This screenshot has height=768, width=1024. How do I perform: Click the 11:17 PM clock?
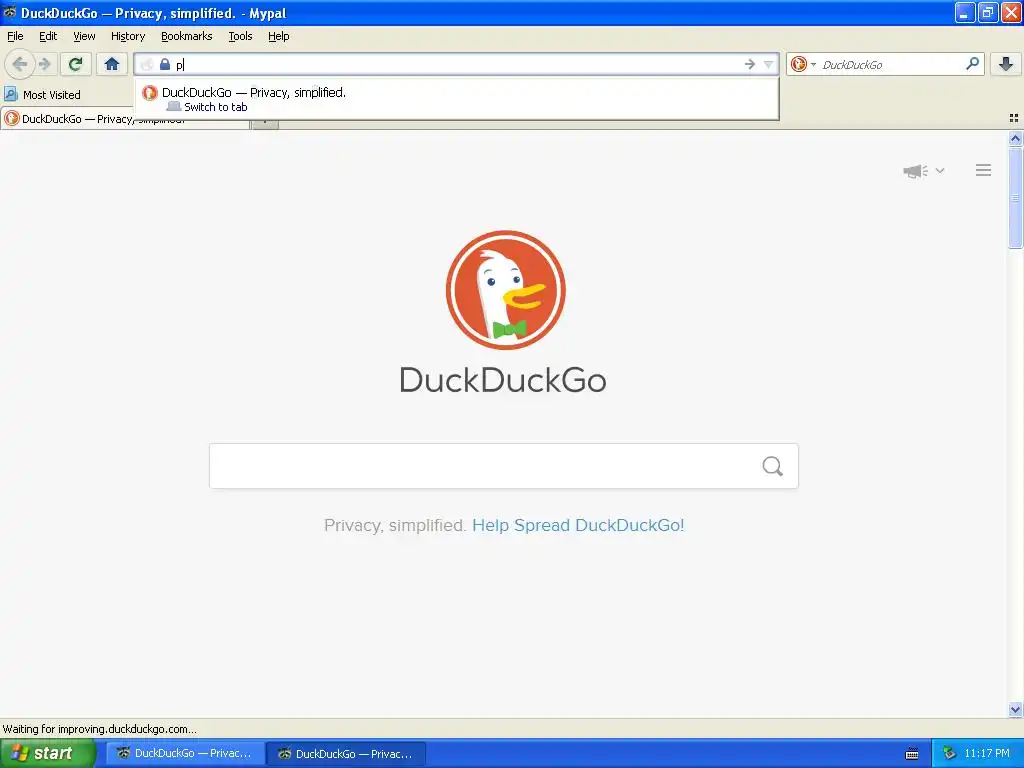point(987,754)
